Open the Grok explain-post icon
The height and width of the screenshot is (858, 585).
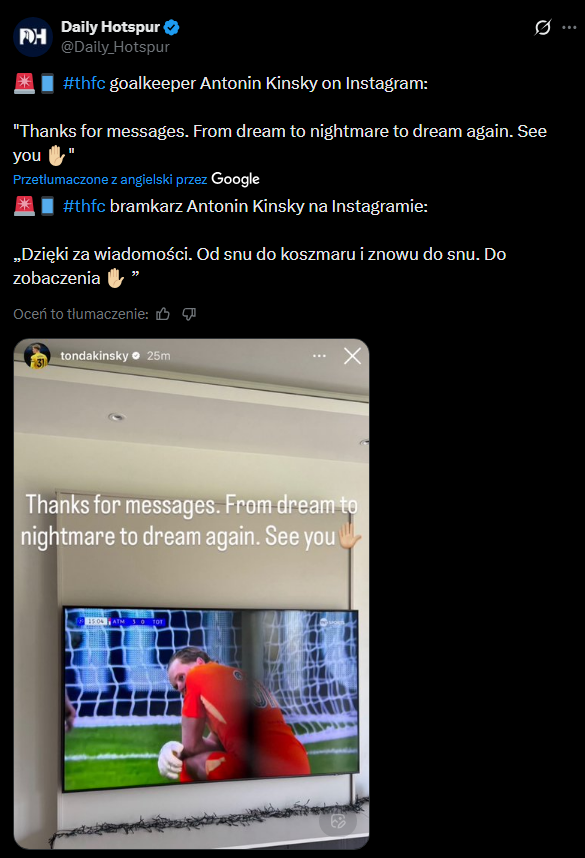pos(542,27)
